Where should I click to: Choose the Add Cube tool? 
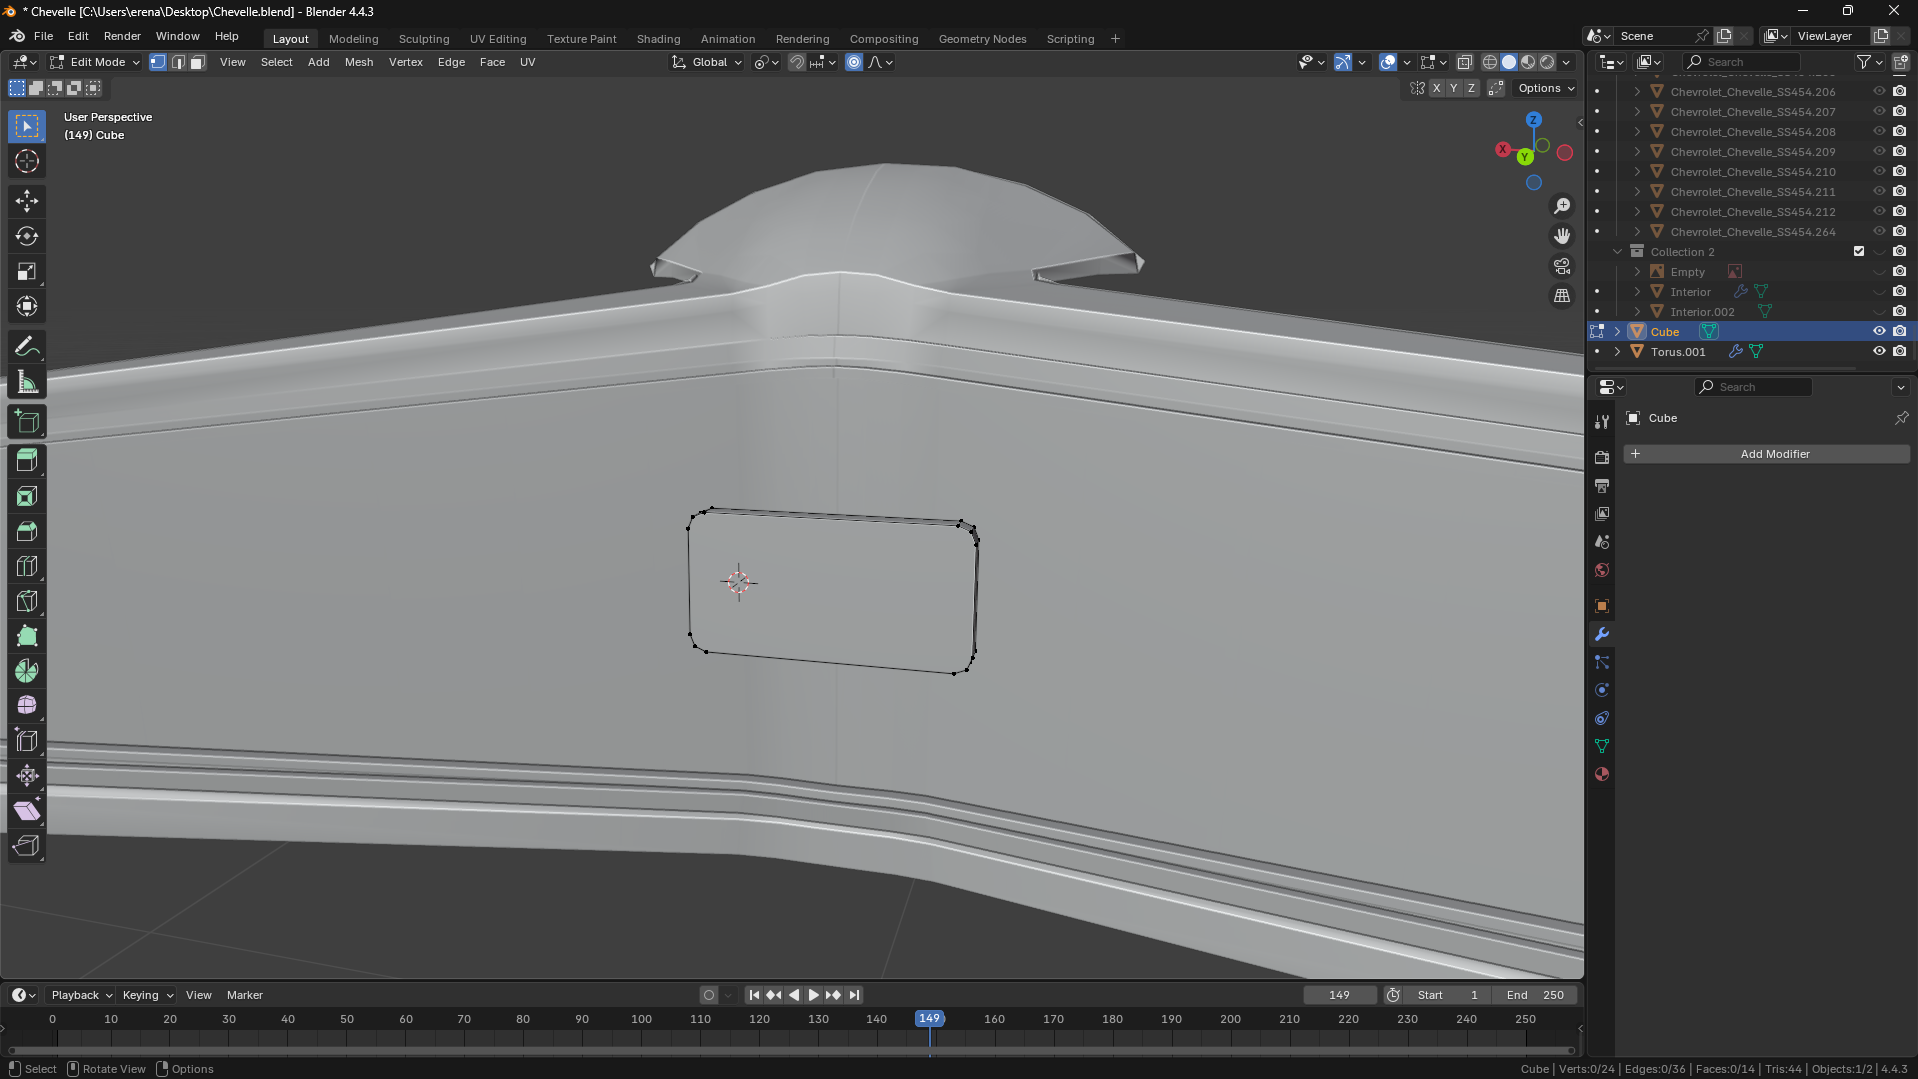[27, 422]
